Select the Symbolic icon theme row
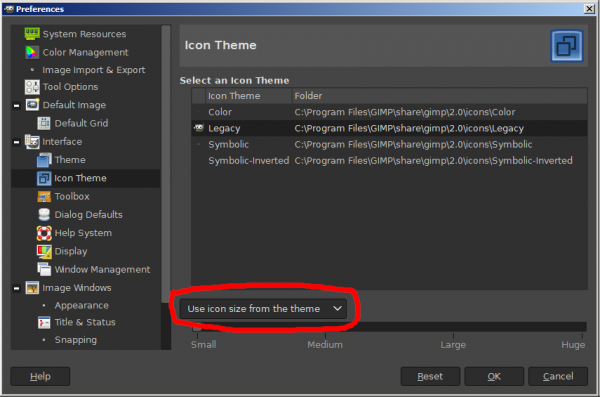 point(390,144)
